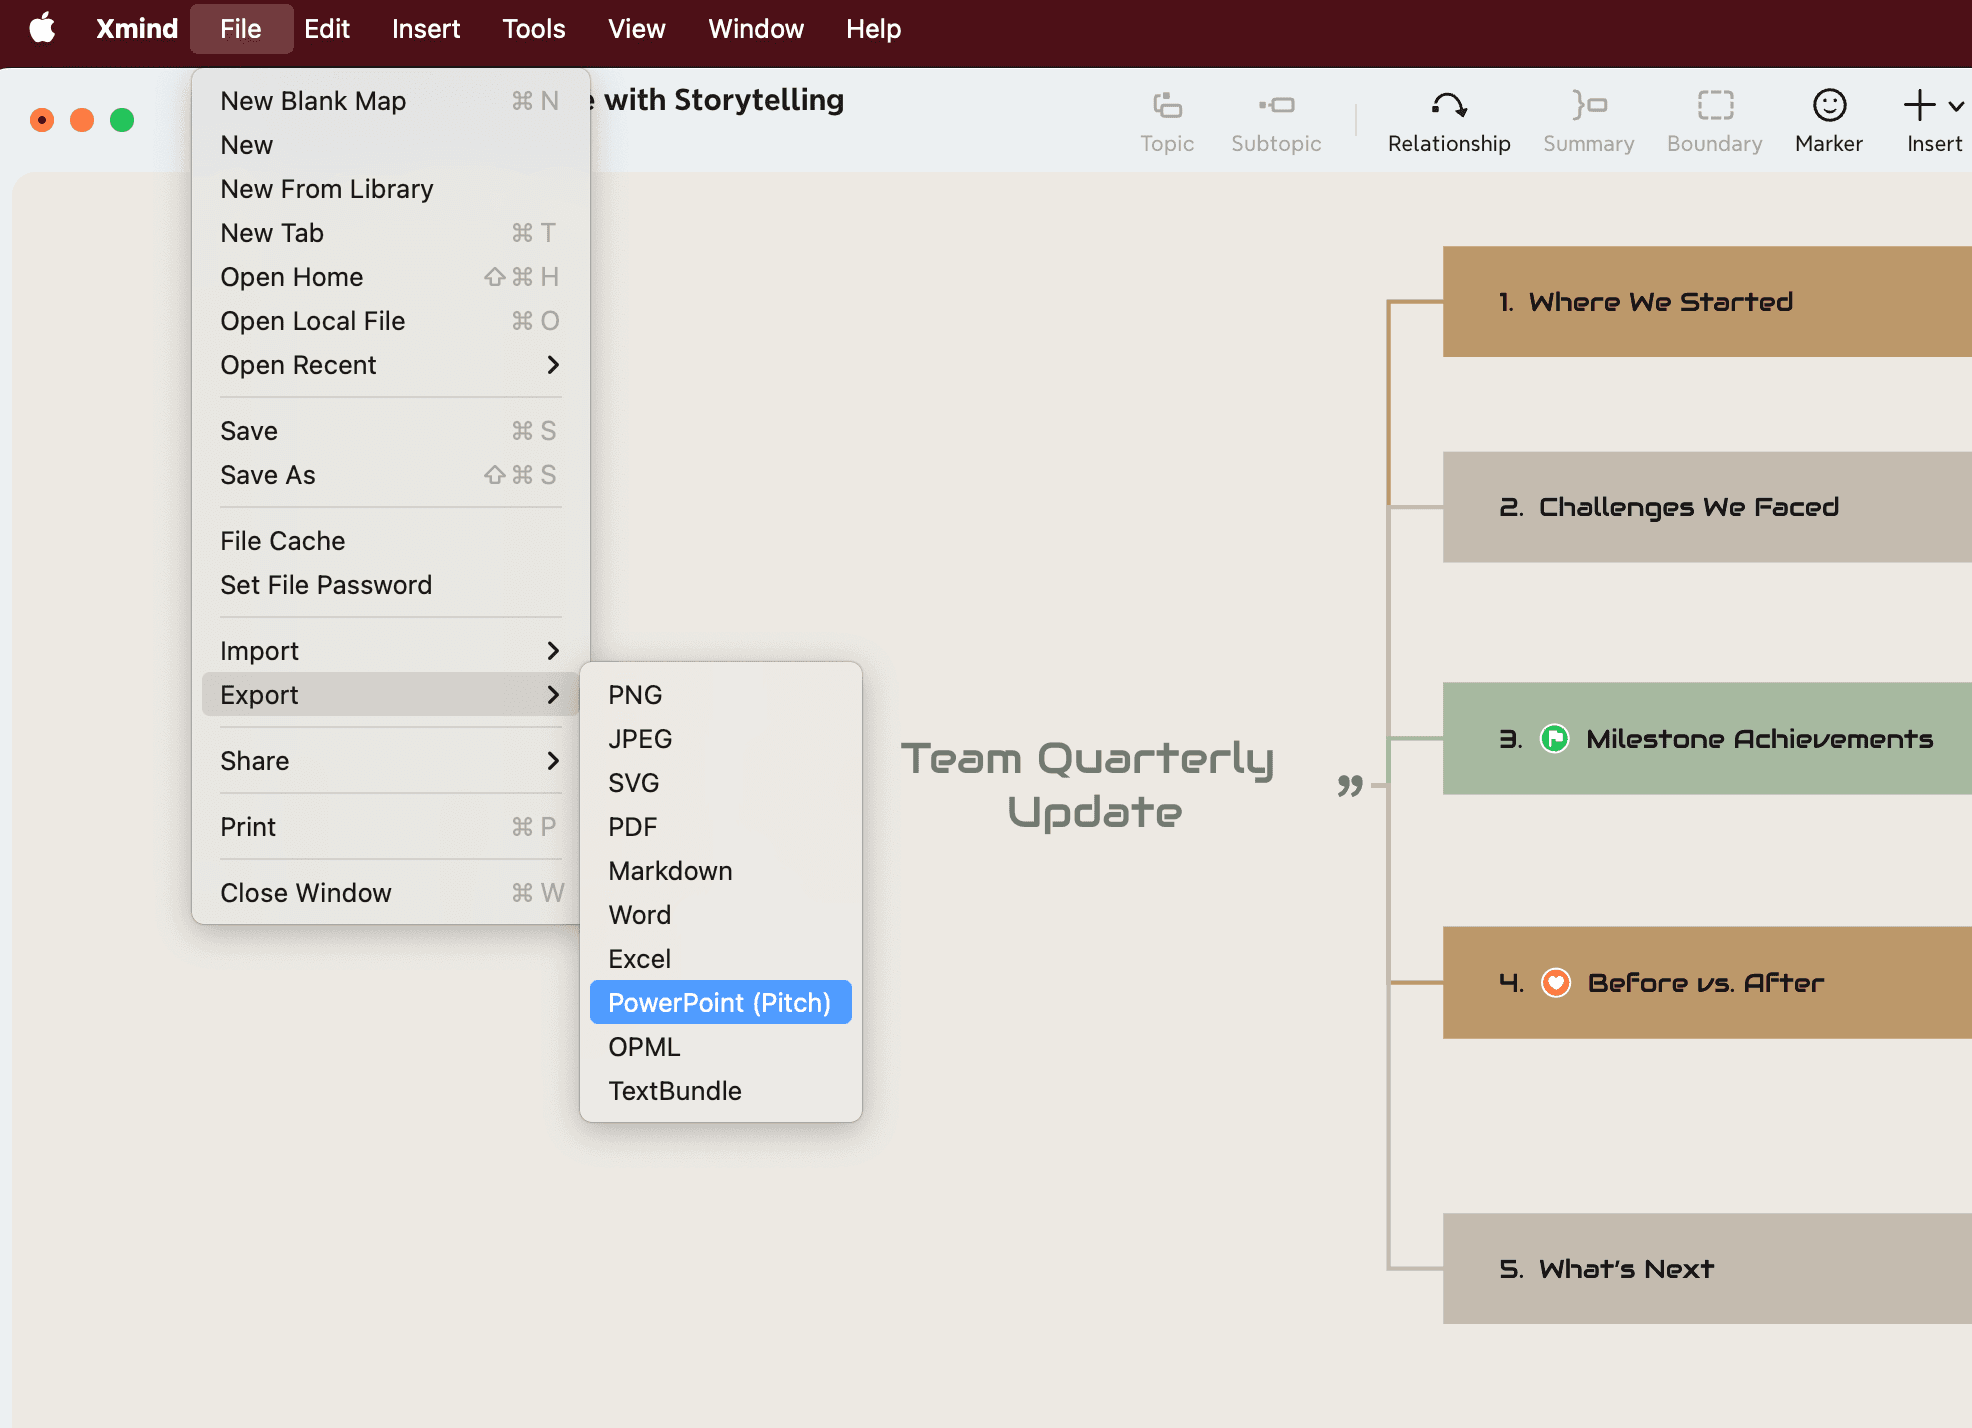The image size is (1972, 1428).
Task: Expand the Export submenu arrow
Action: [x=553, y=695]
